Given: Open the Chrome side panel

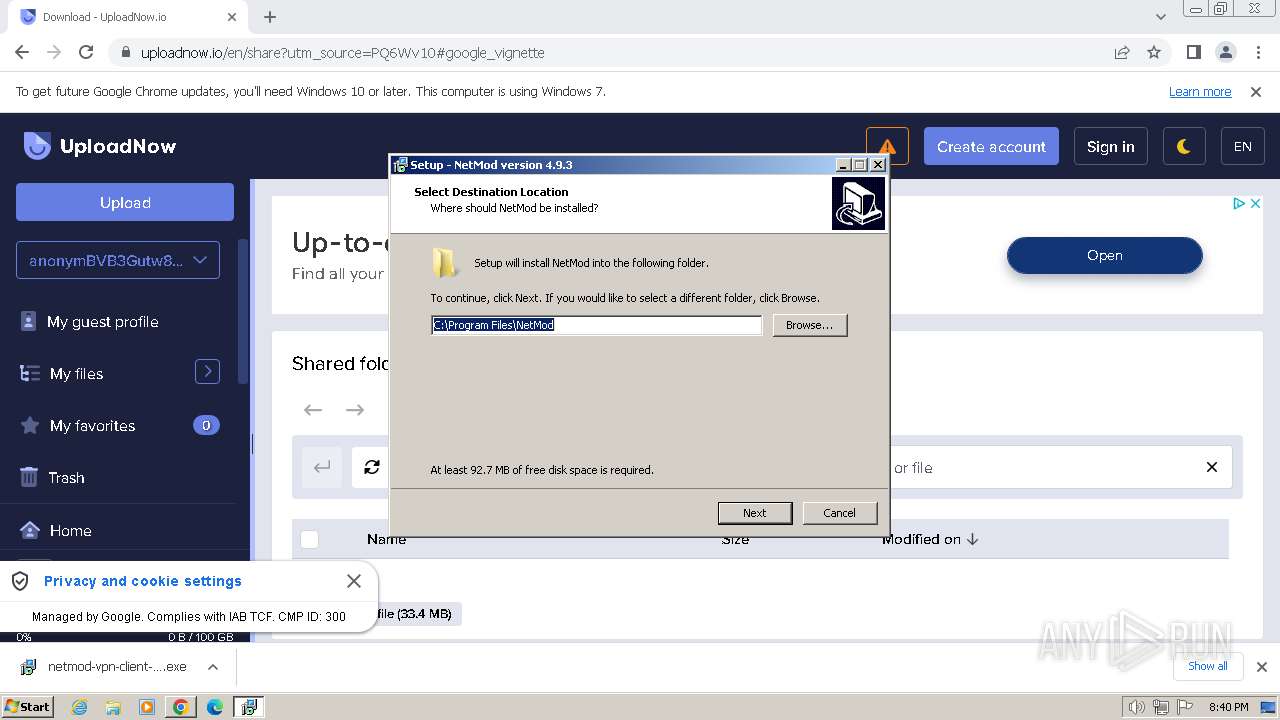Looking at the screenshot, I should [1193, 52].
